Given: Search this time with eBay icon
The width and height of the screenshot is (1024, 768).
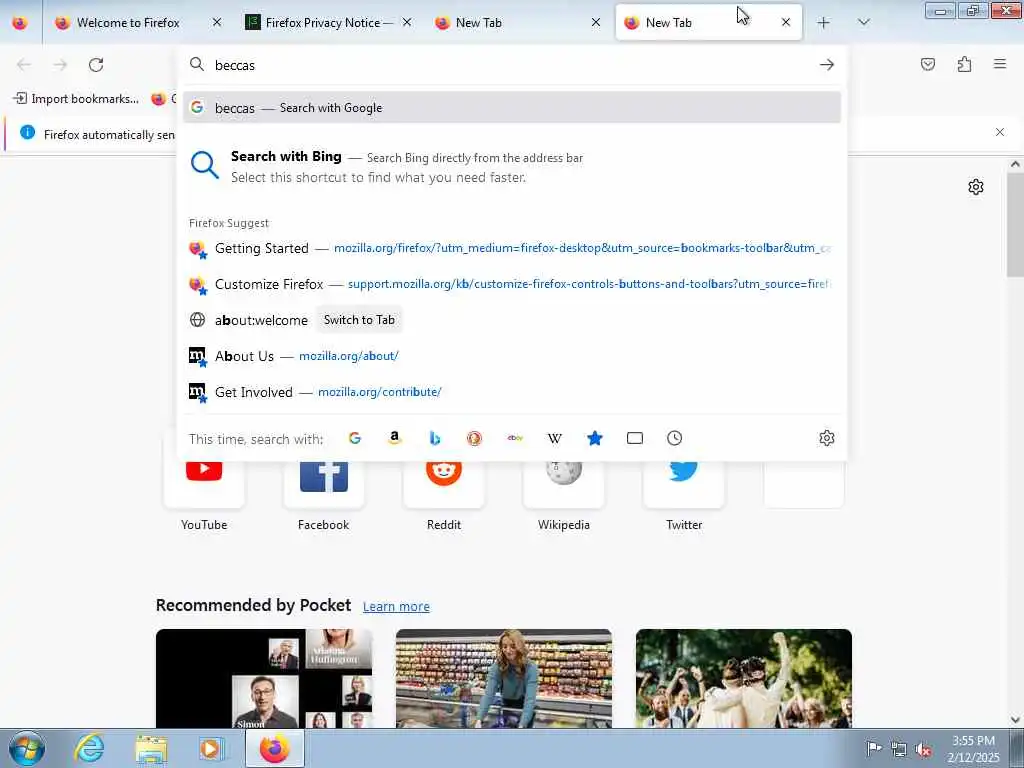Looking at the screenshot, I should click(515, 438).
